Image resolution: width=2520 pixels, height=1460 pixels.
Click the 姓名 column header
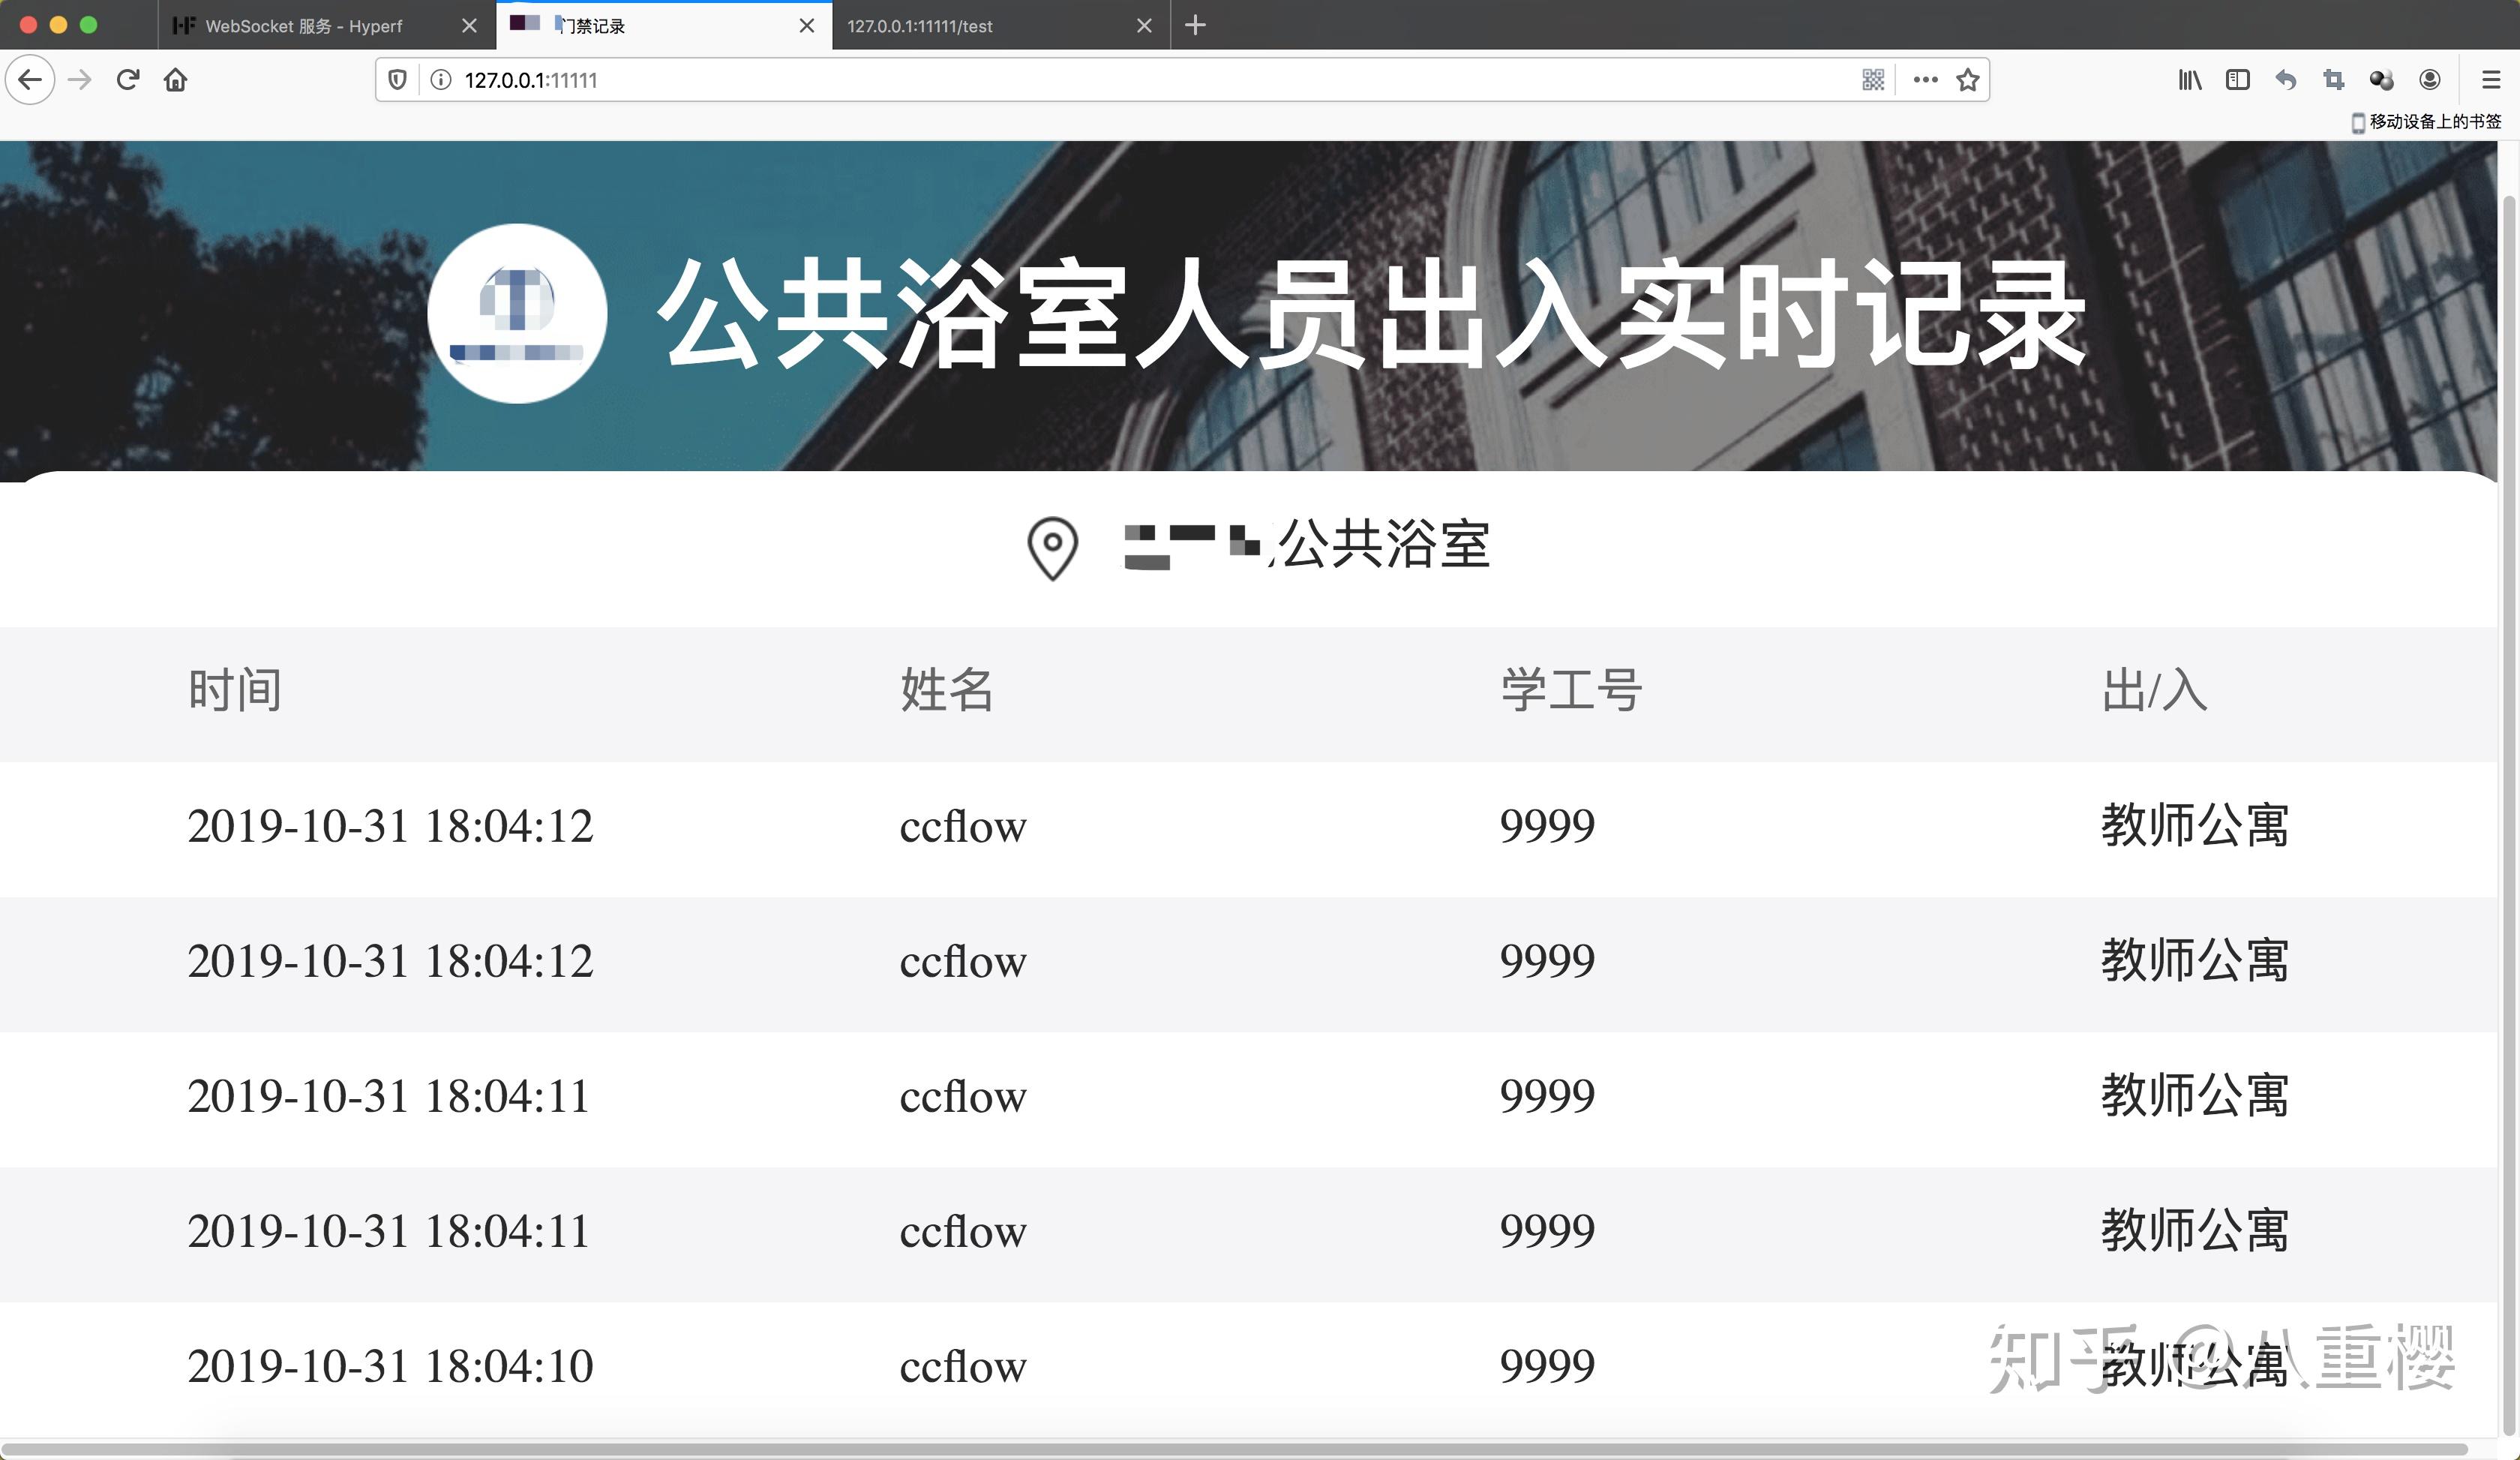[x=947, y=690]
